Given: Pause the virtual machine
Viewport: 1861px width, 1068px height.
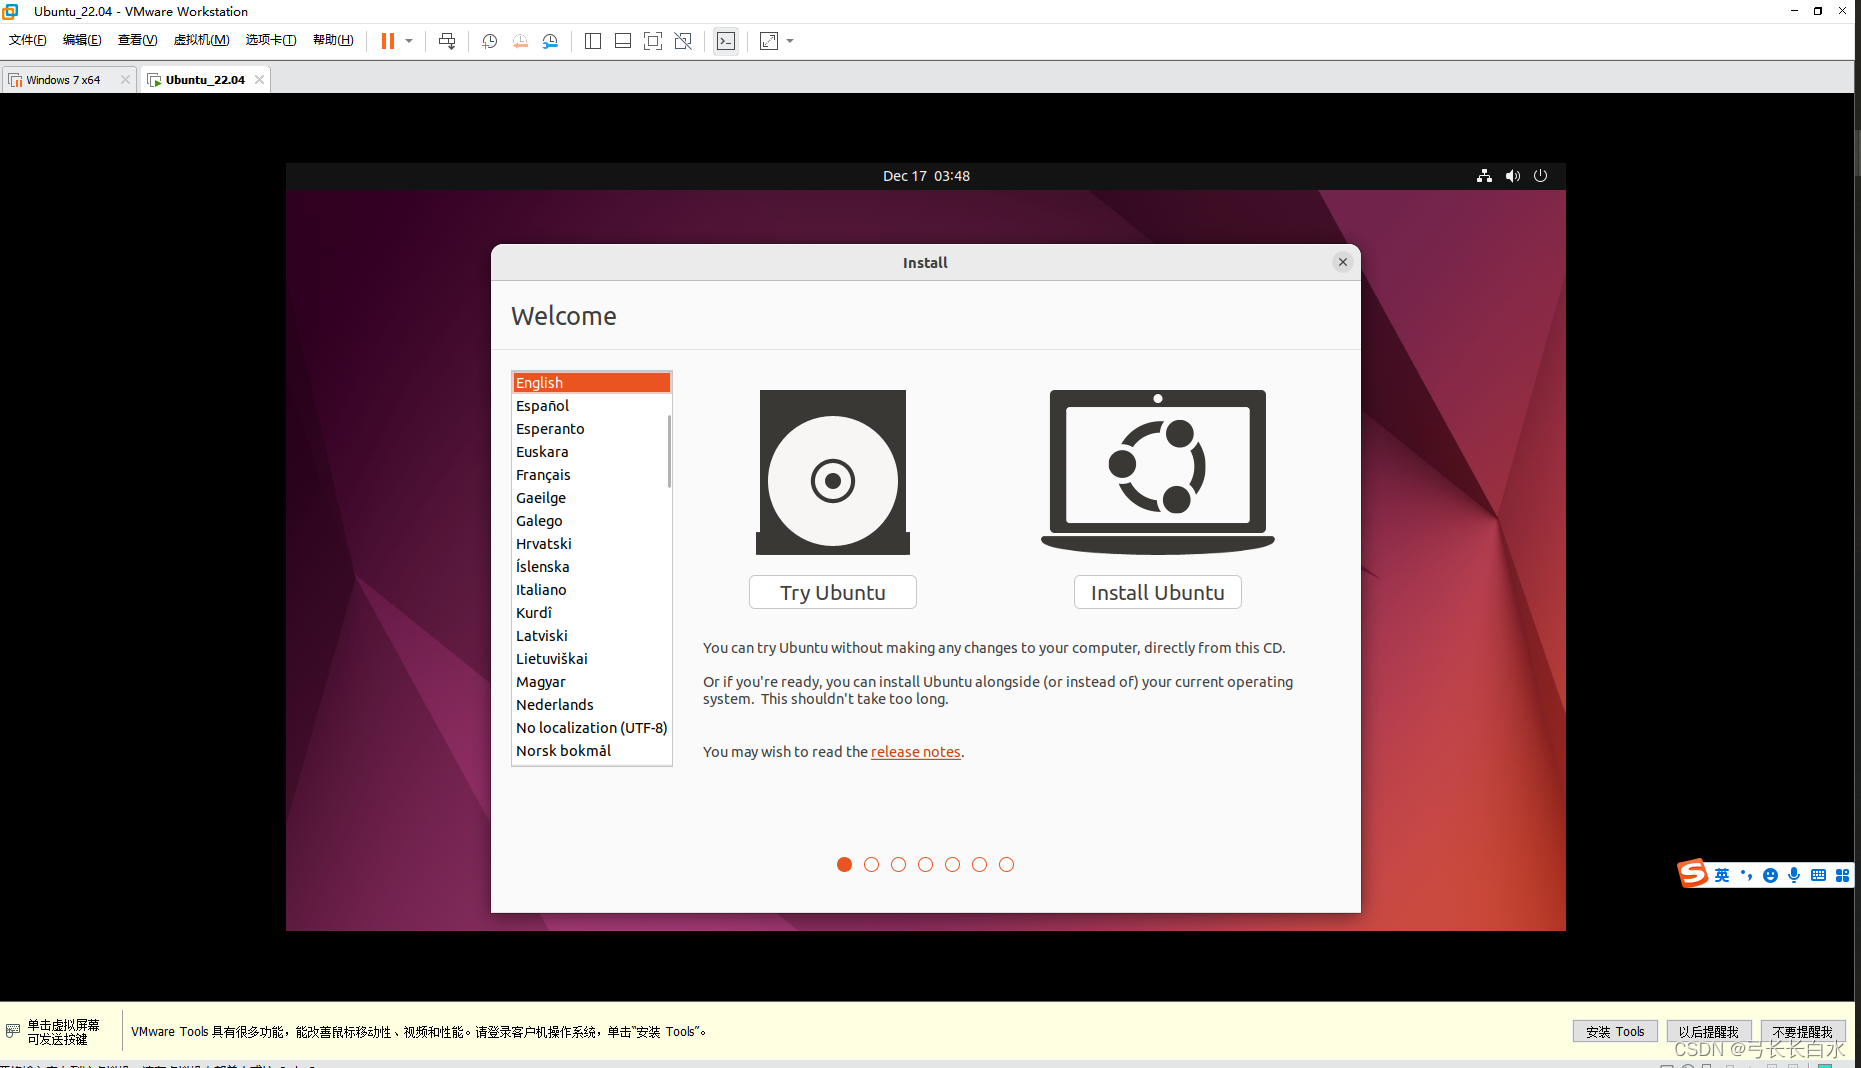Looking at the screenshot, I should tap(388, 41).
